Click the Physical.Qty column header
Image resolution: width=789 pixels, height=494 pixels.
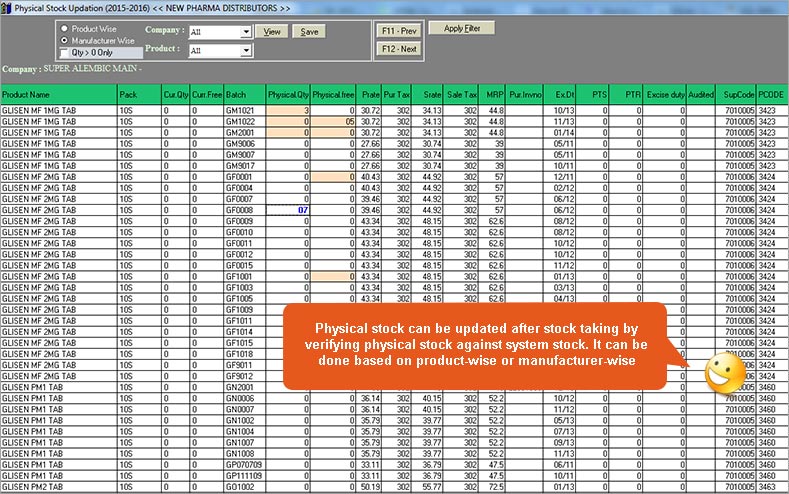point(289,94)
